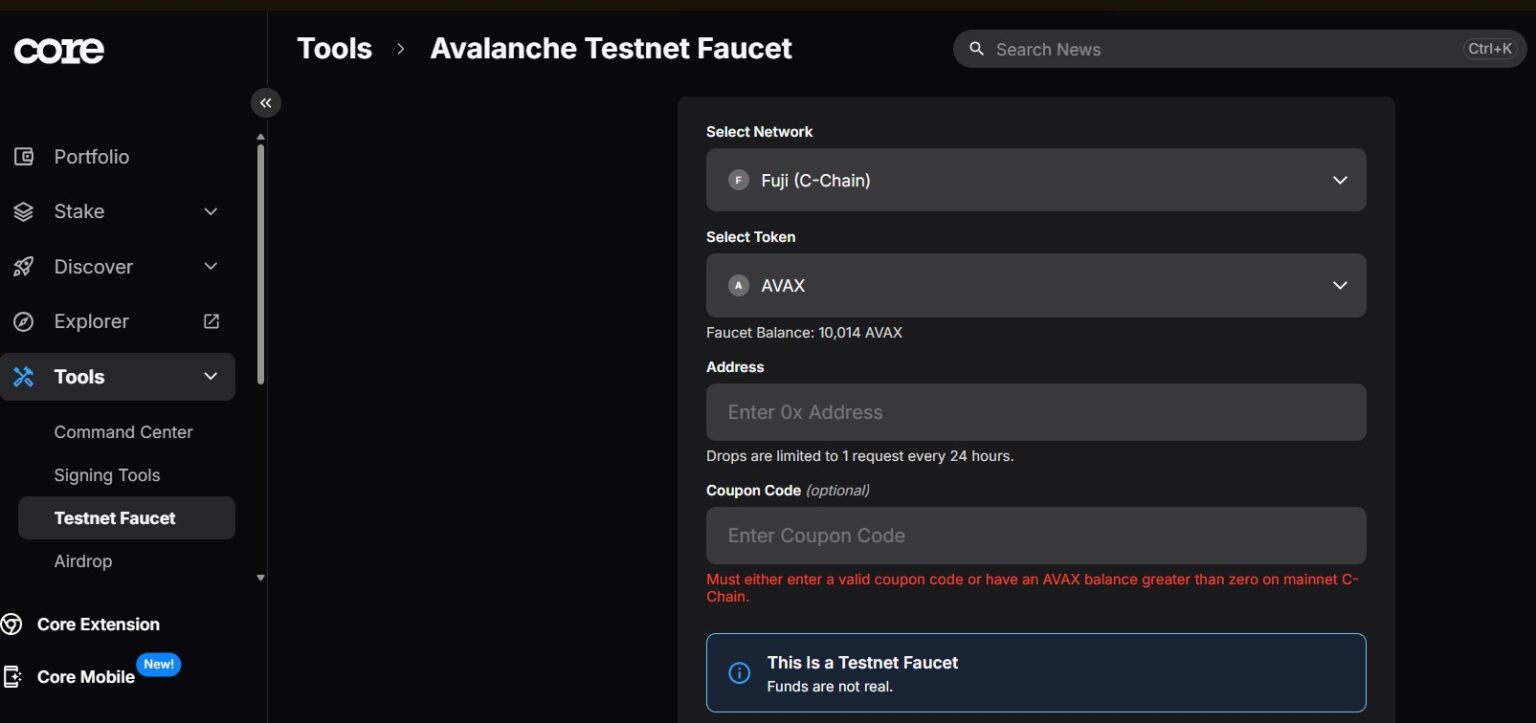Open the Select Network dropdown
1536x723 pixels.
click(x=1036, y=180)
